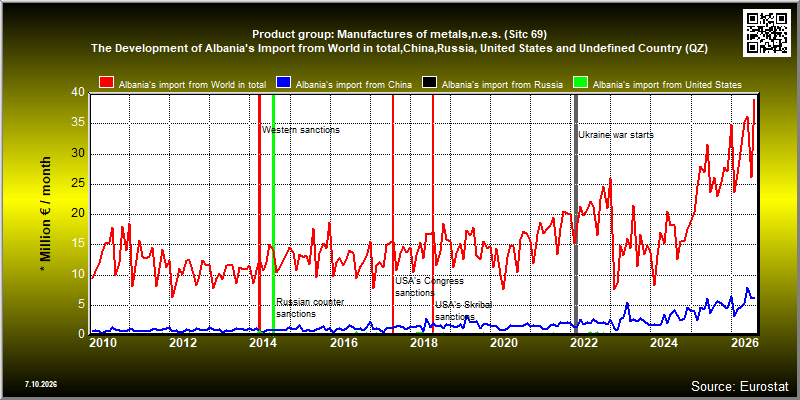The image size is (800, 400).
Task: Click the red vertical line at USA's Congress sanctions
Action: point(393,213)
